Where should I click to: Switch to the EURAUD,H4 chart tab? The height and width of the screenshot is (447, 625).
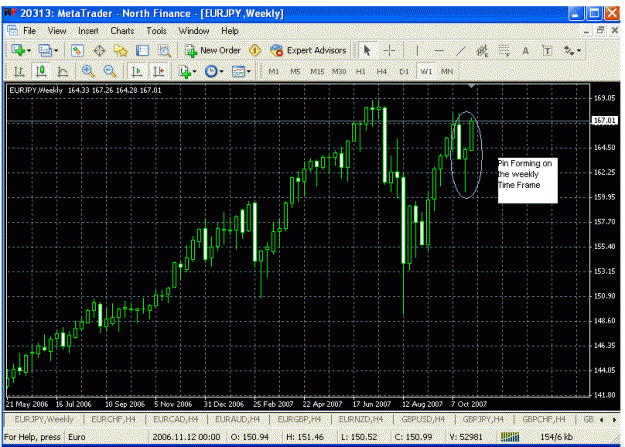click(237, 419)
